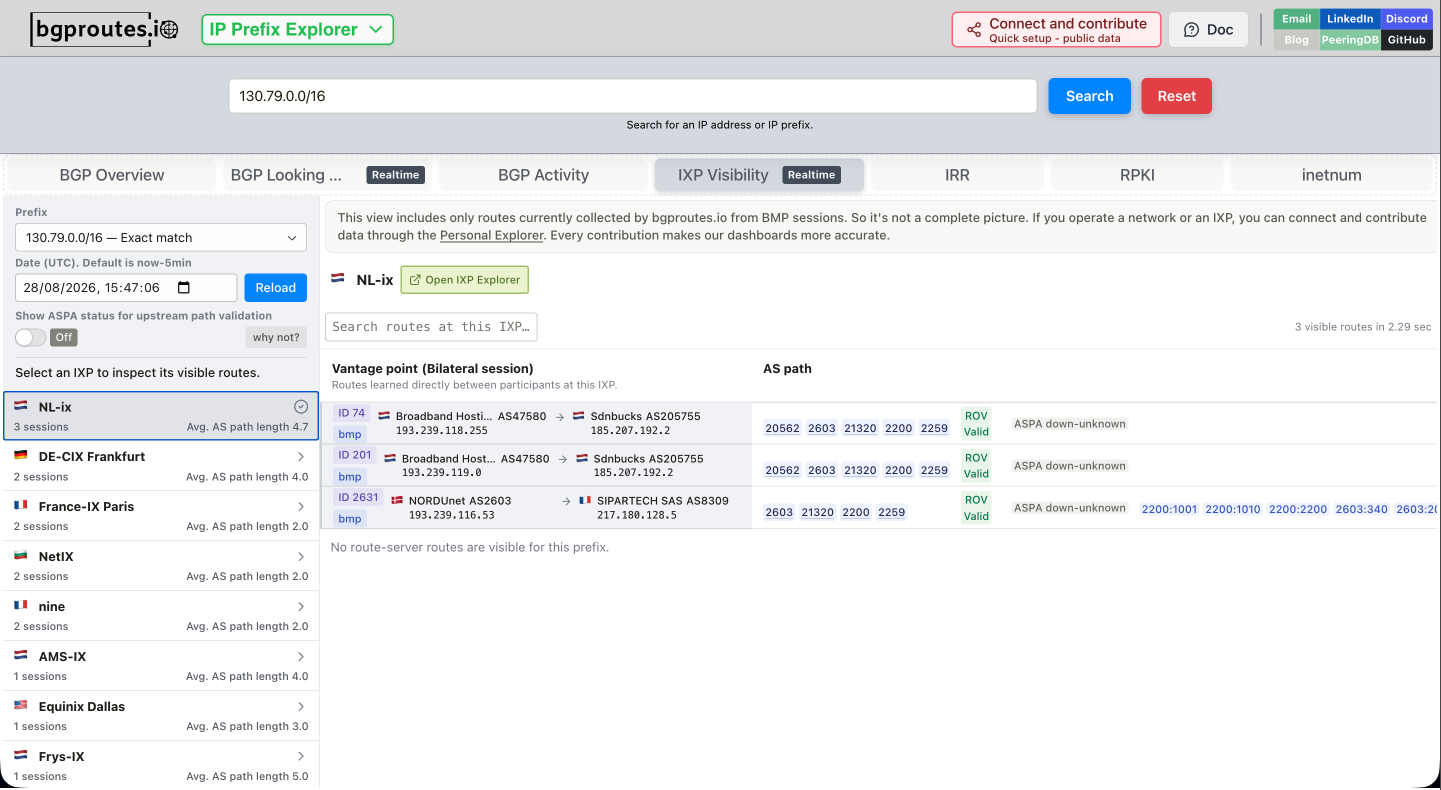
Task: Click the 2200:1001 community tag
Action: (1169, 509)
